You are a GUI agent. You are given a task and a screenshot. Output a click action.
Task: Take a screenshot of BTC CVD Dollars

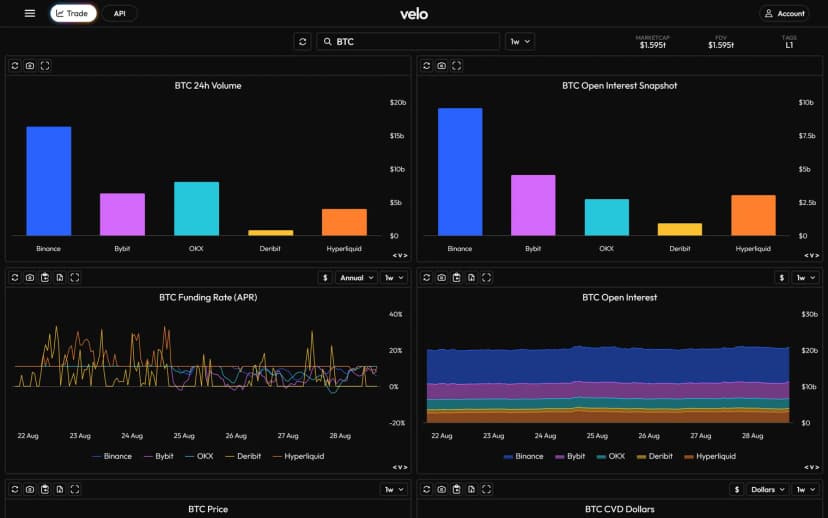441,489
